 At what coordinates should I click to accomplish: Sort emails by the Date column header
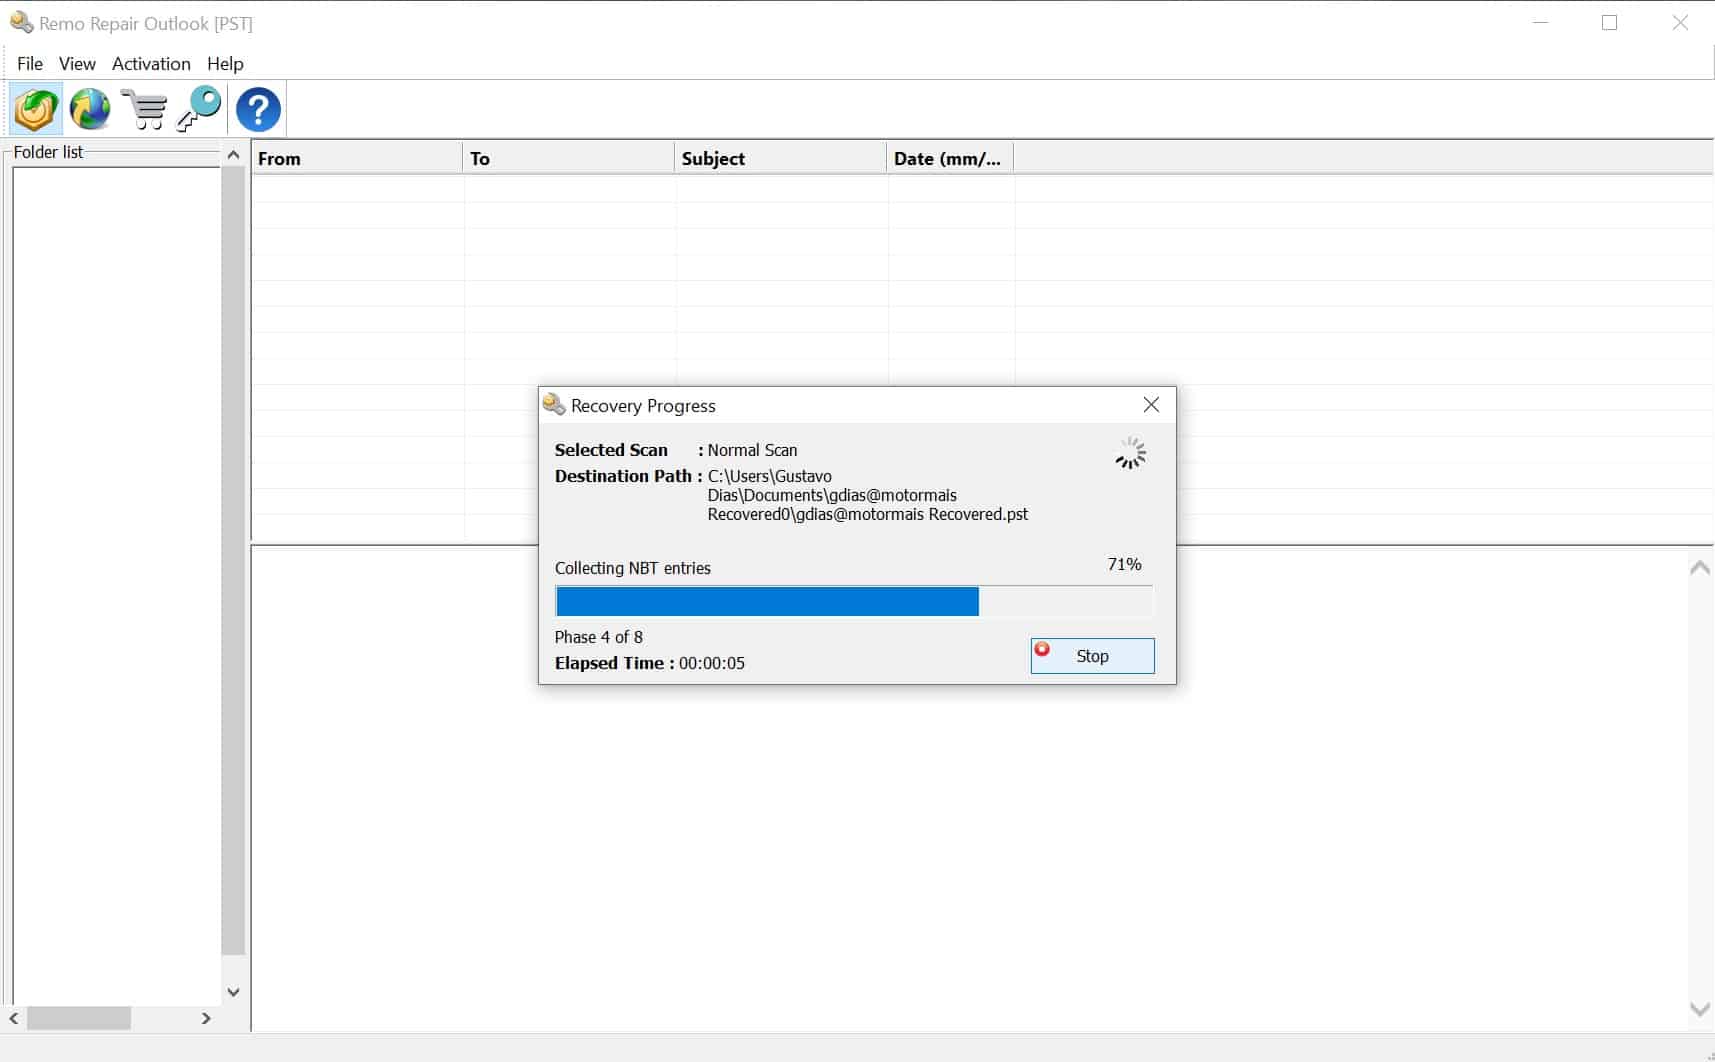pos(948,159)
